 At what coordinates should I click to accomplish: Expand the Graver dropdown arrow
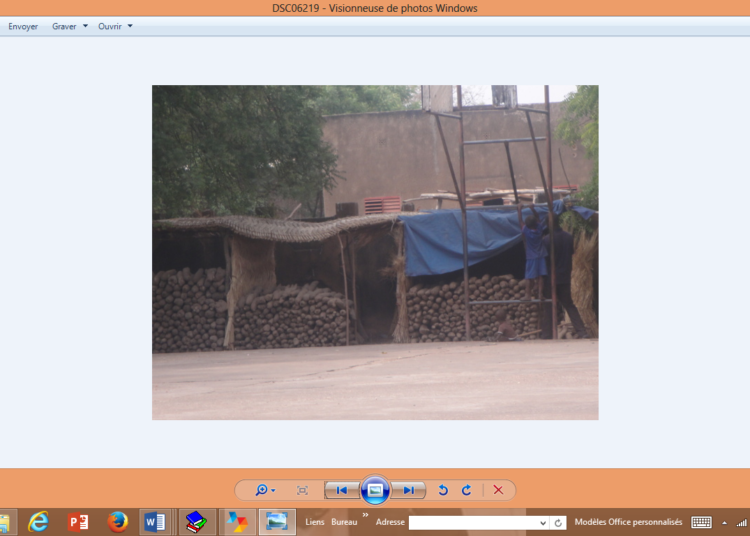point(85,26)
